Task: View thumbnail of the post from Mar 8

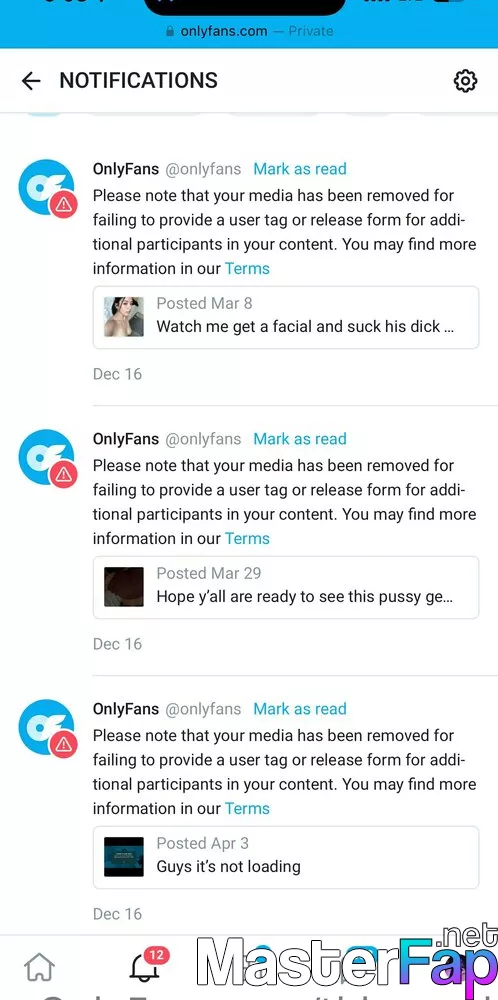Action: point(124,316)
